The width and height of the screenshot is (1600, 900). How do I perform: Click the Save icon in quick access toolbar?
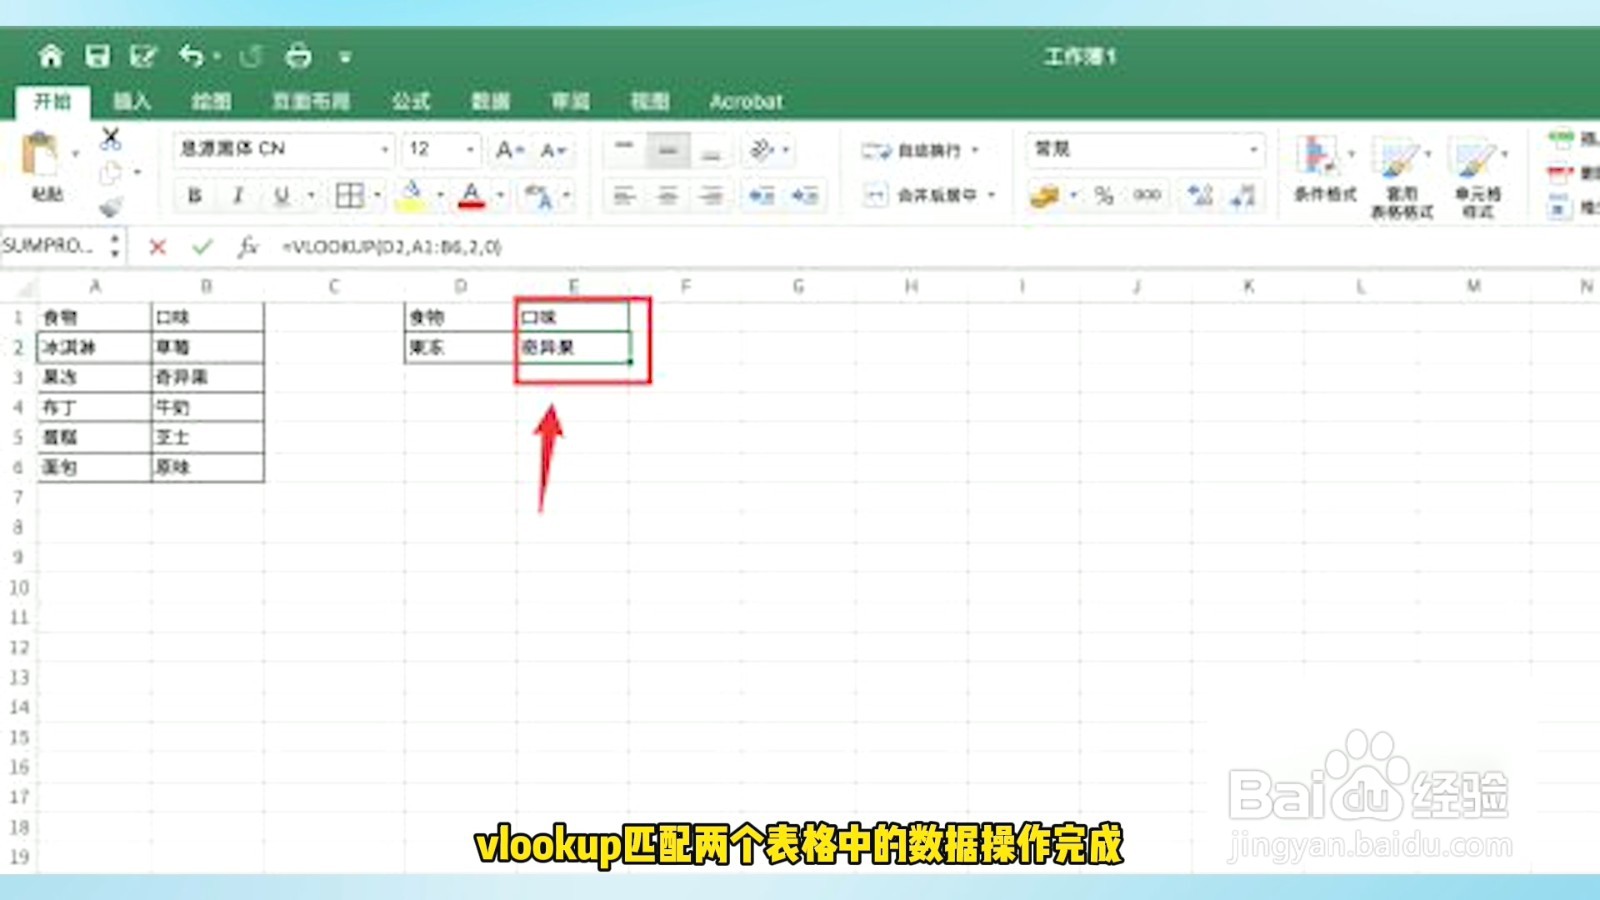click(96, 57)
